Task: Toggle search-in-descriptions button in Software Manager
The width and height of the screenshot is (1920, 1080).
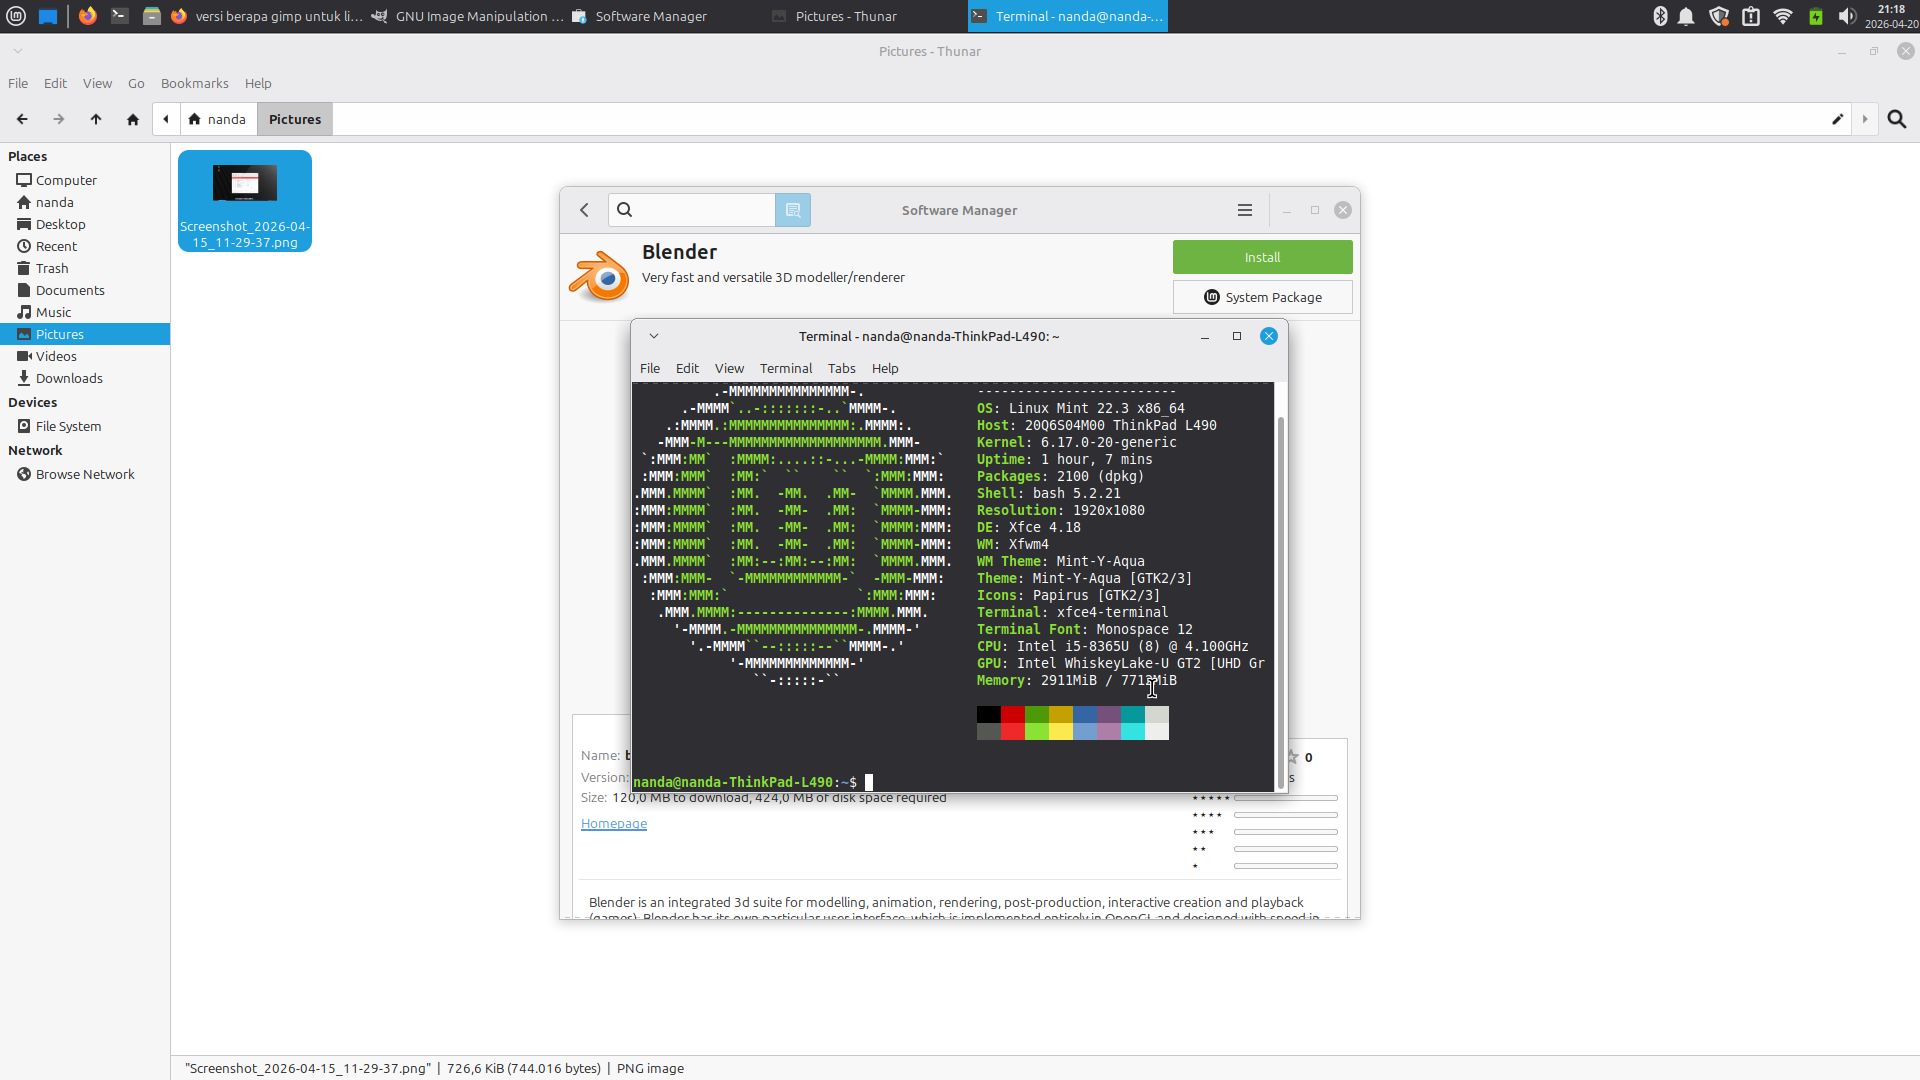Action: click(793, 210)
